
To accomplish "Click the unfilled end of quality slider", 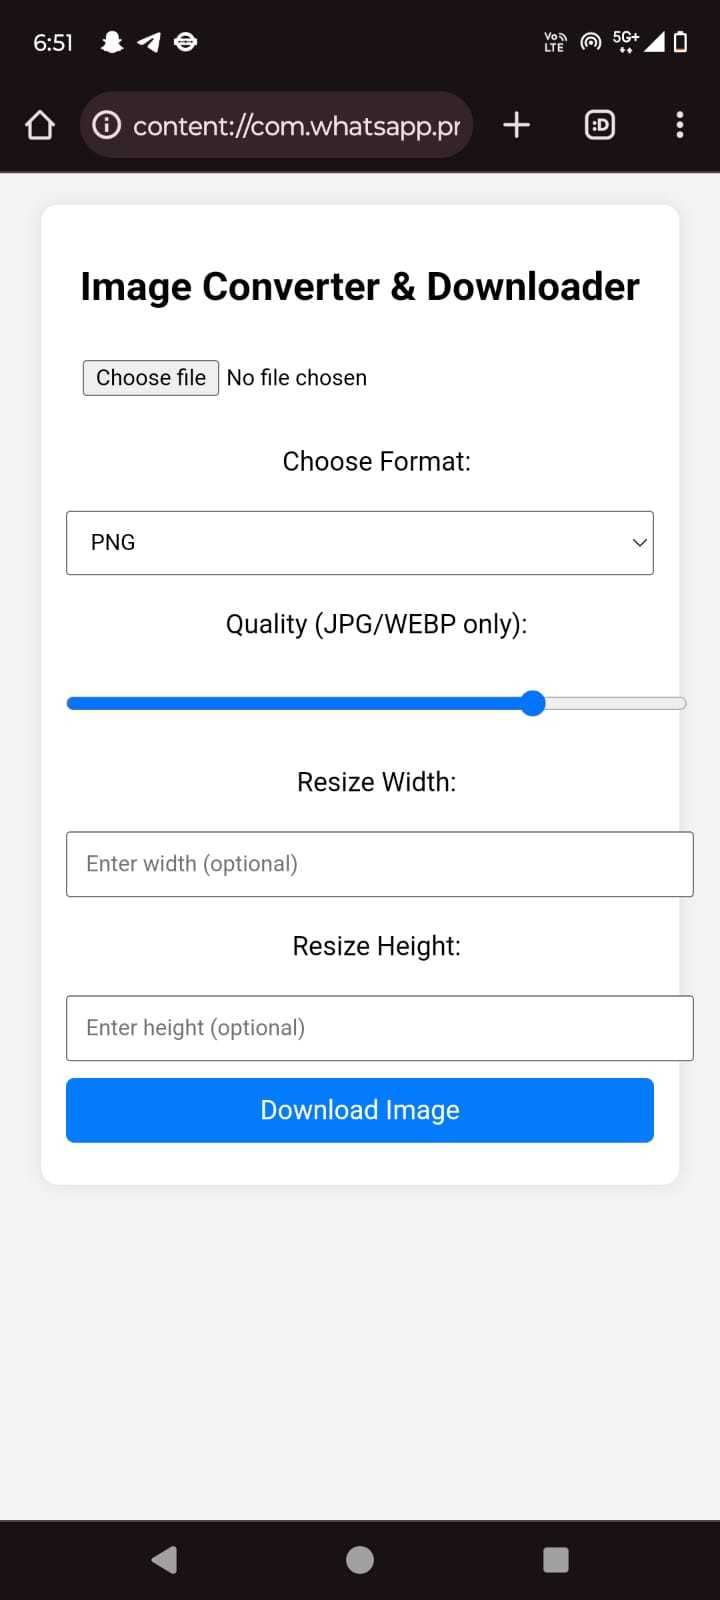I will [x=640, y=704].
